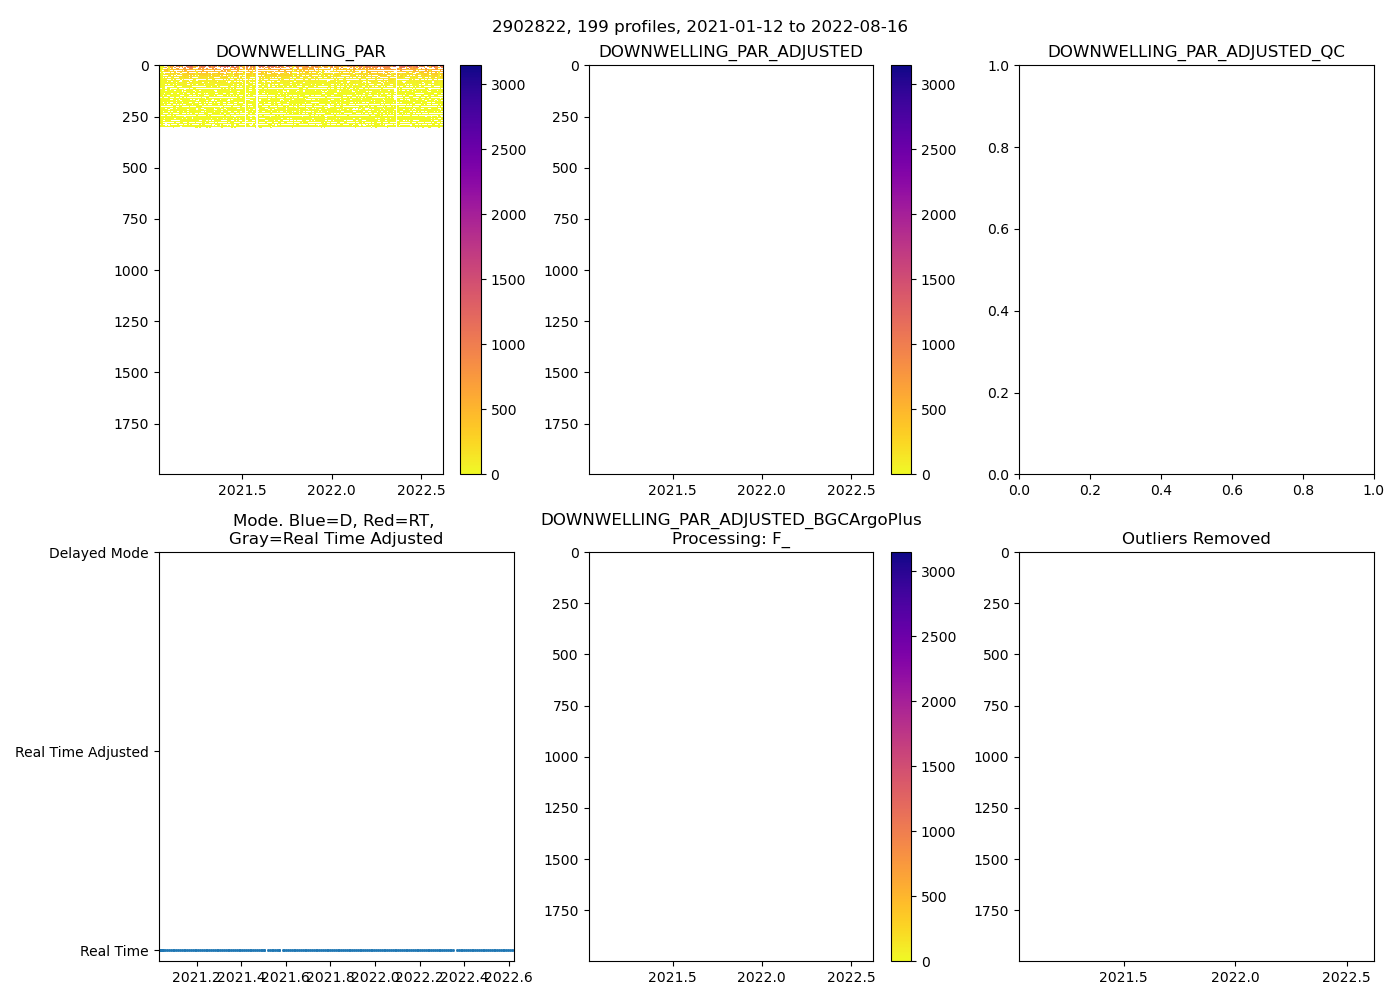Screen dimensions: 1400x1000
Task: Click the colorbar beside the DOWNWELLING_PAR_ADJUSTED plot
Action: click(901, 270)
